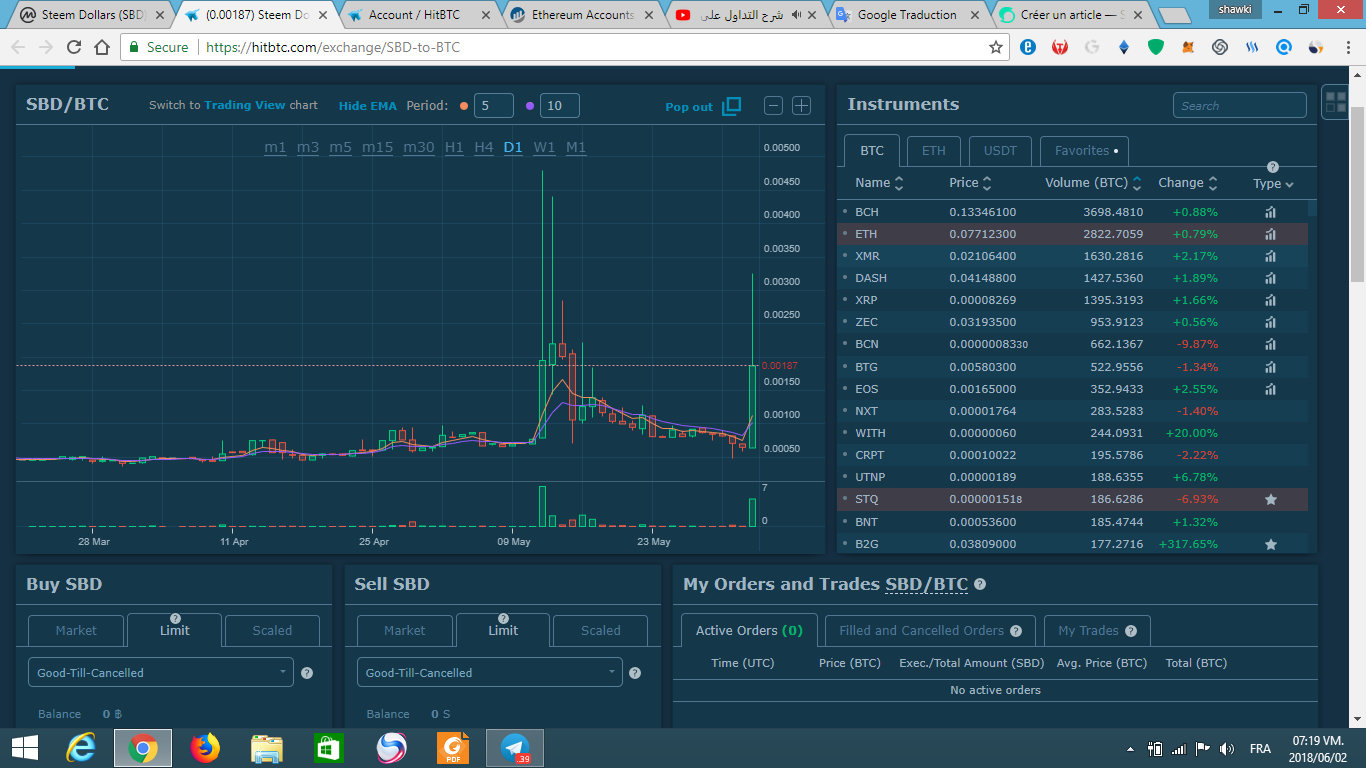Image resolution: width=1366 pixels, height=768 pixels.
Task: Reload the page in Chrome
Action: point(74,47)
